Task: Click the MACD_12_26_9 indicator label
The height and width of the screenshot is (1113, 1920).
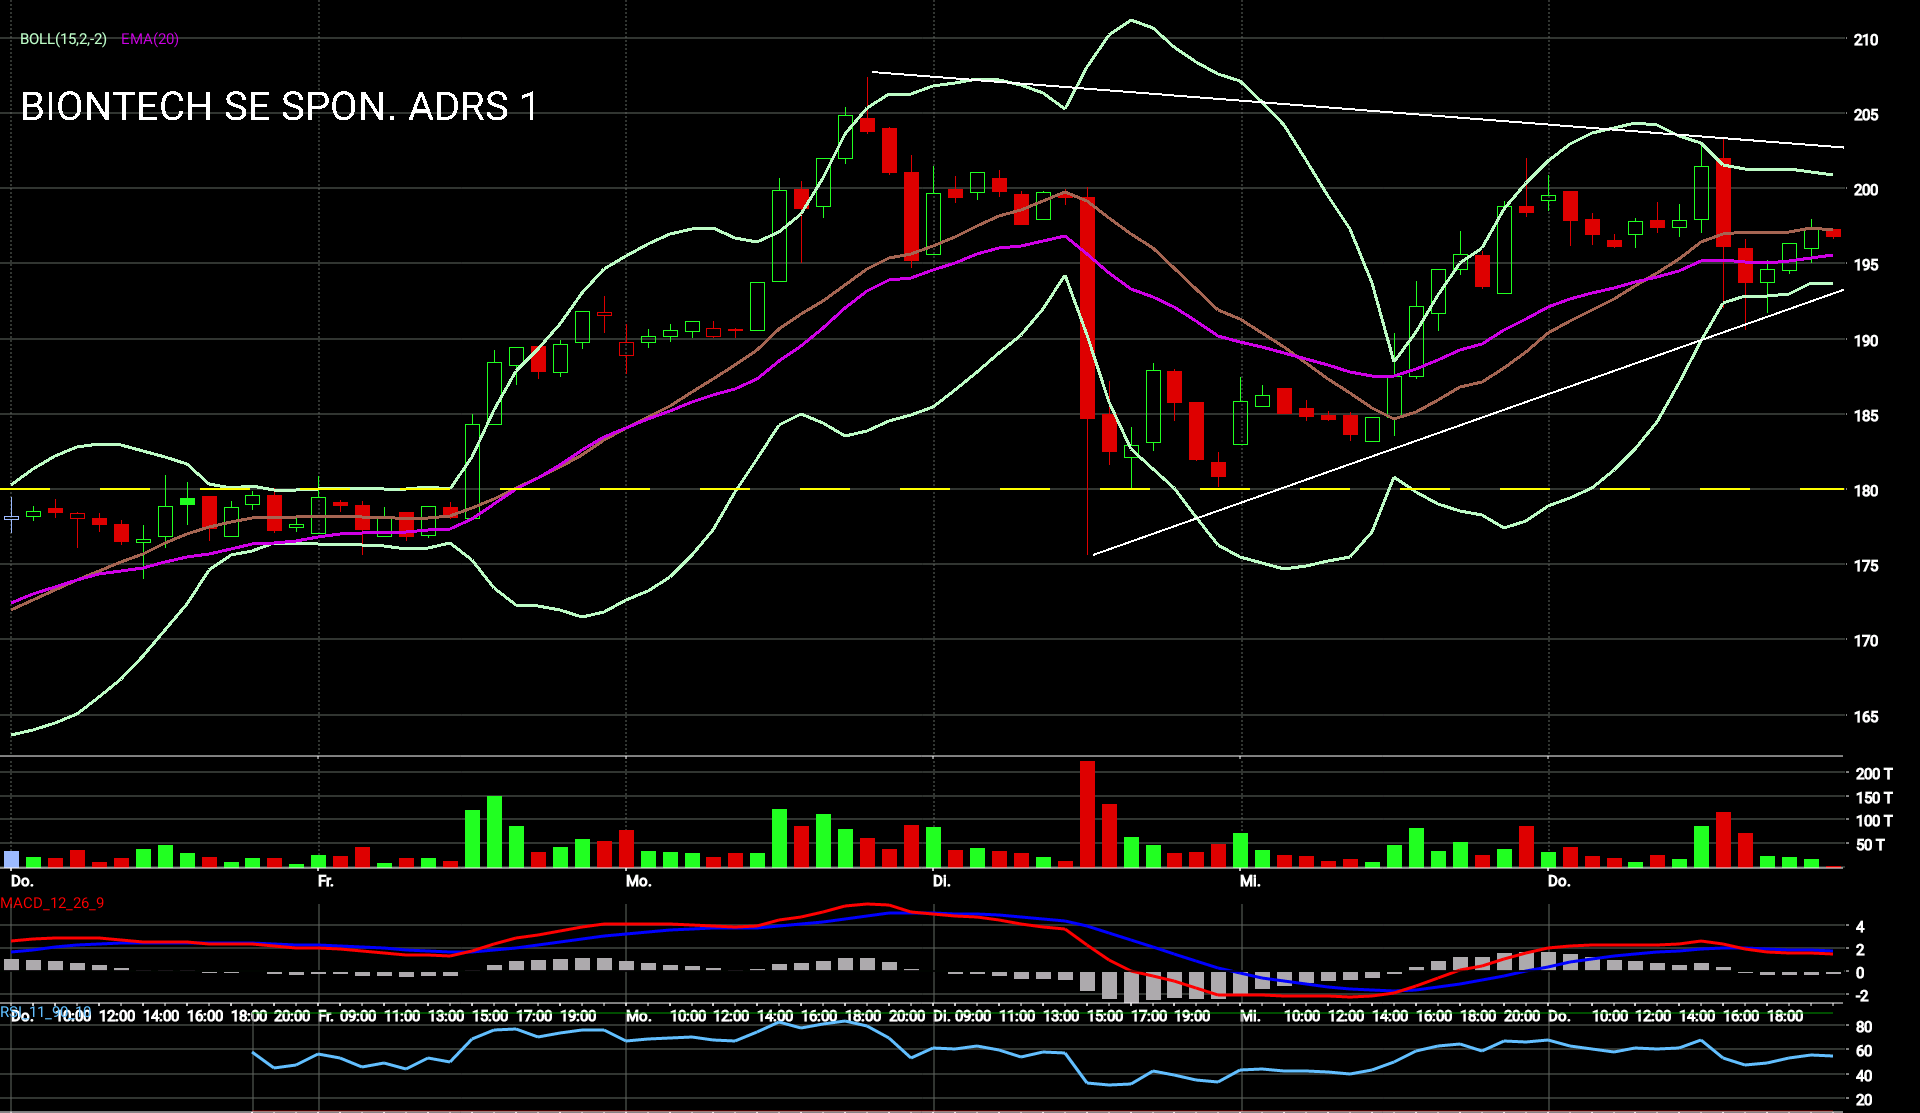Action: (x=52, y=903)
